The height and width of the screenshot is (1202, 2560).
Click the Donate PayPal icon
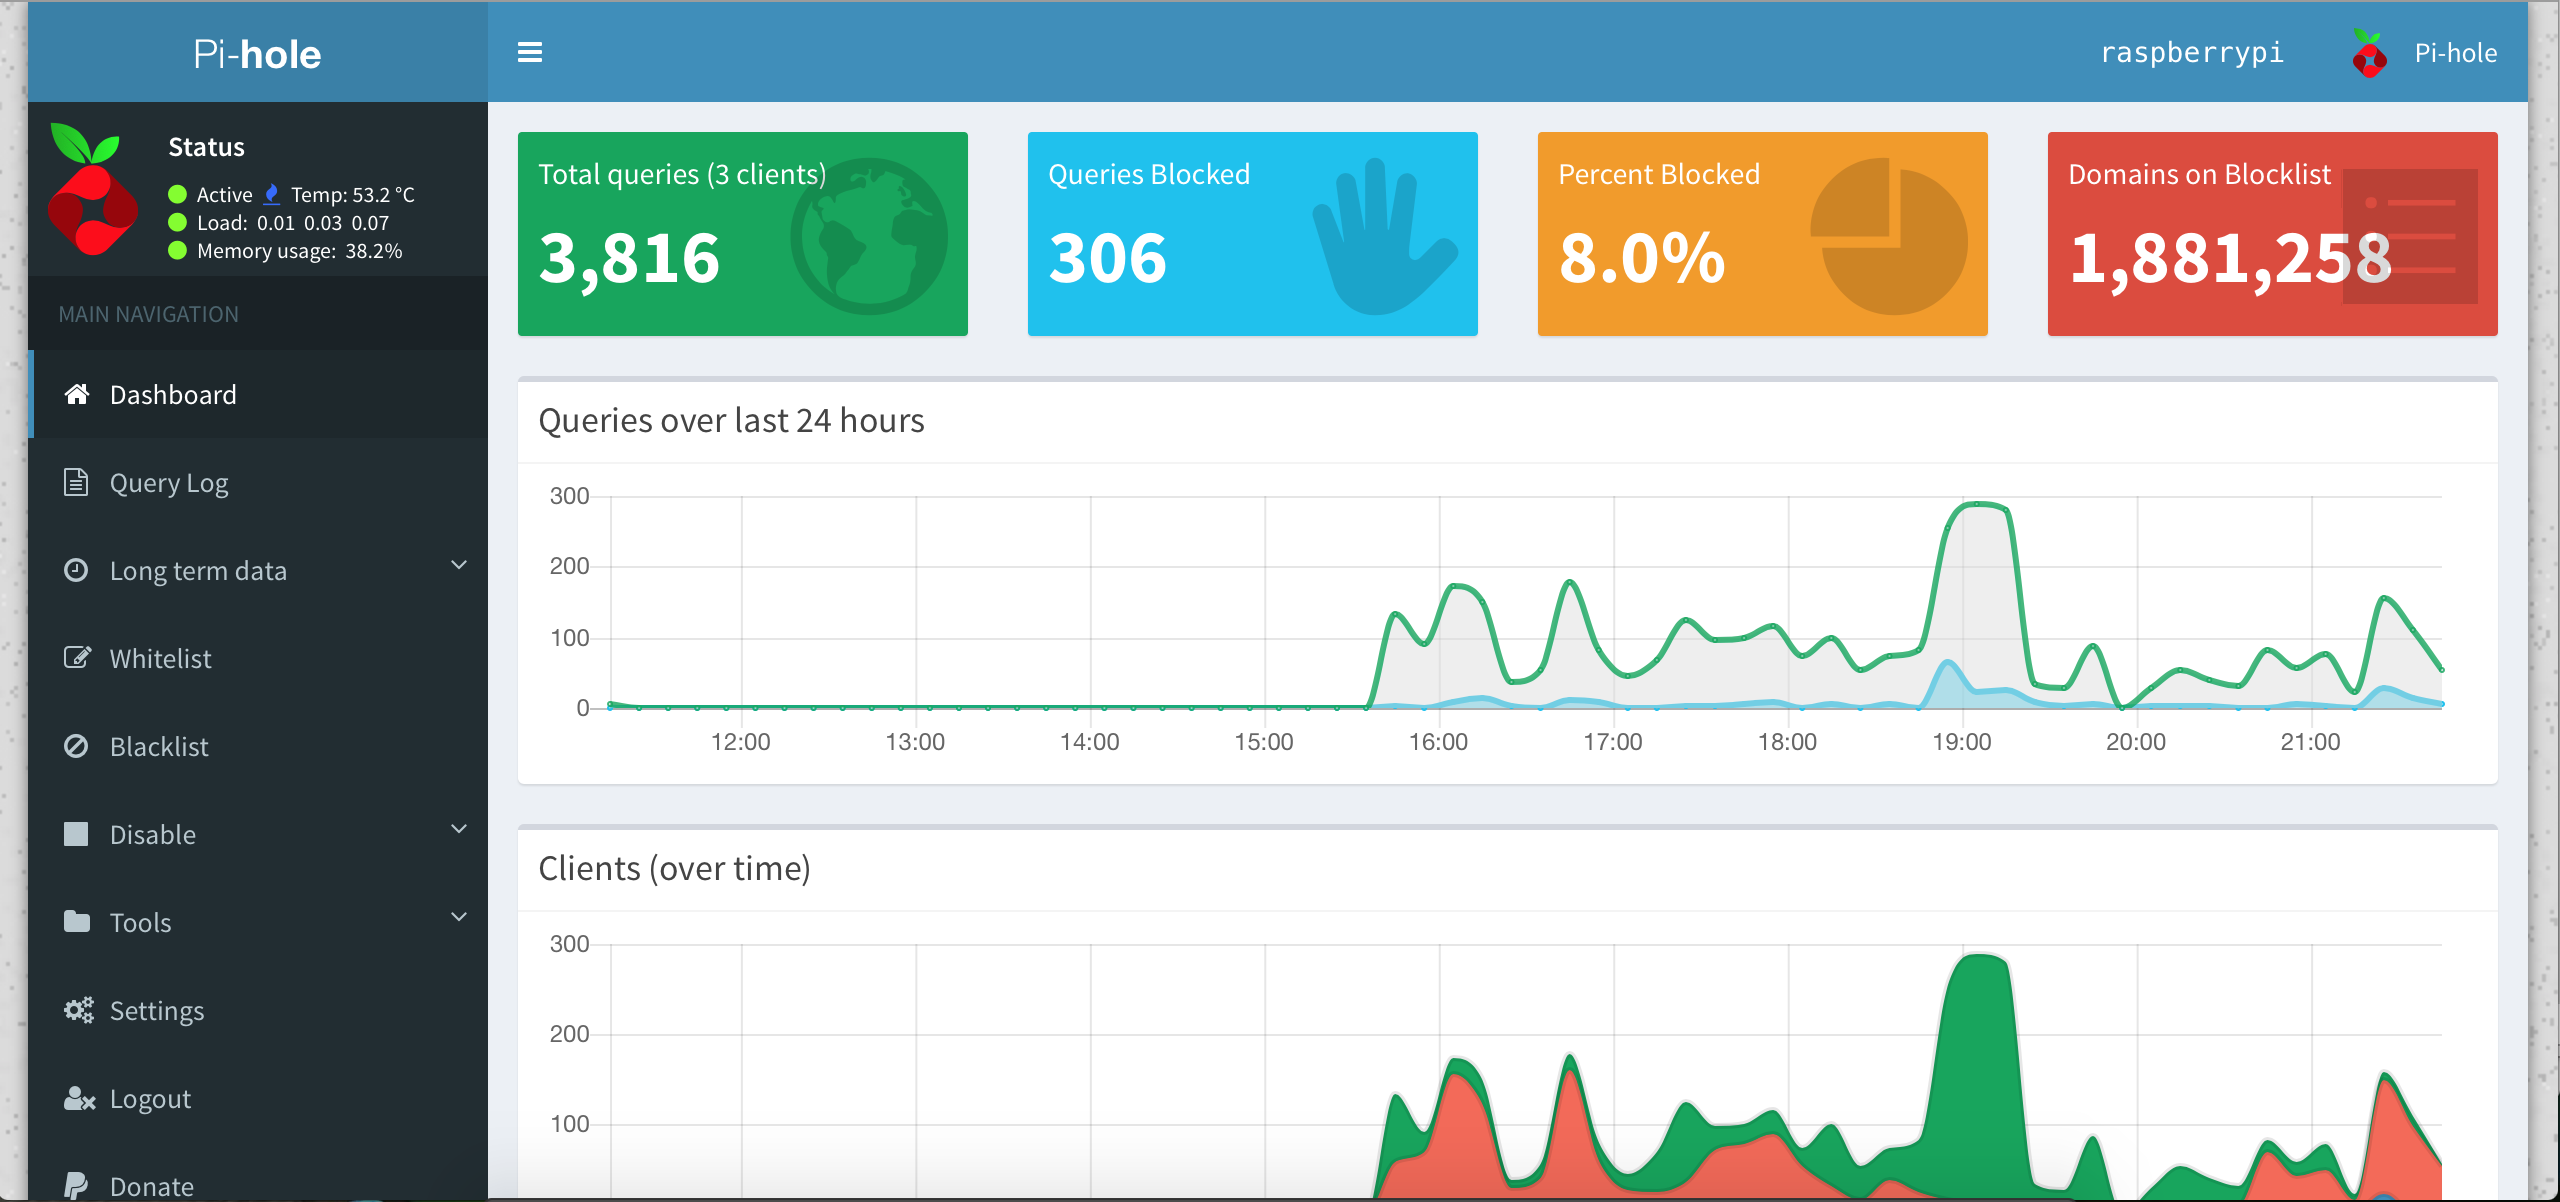(76, 1186)
